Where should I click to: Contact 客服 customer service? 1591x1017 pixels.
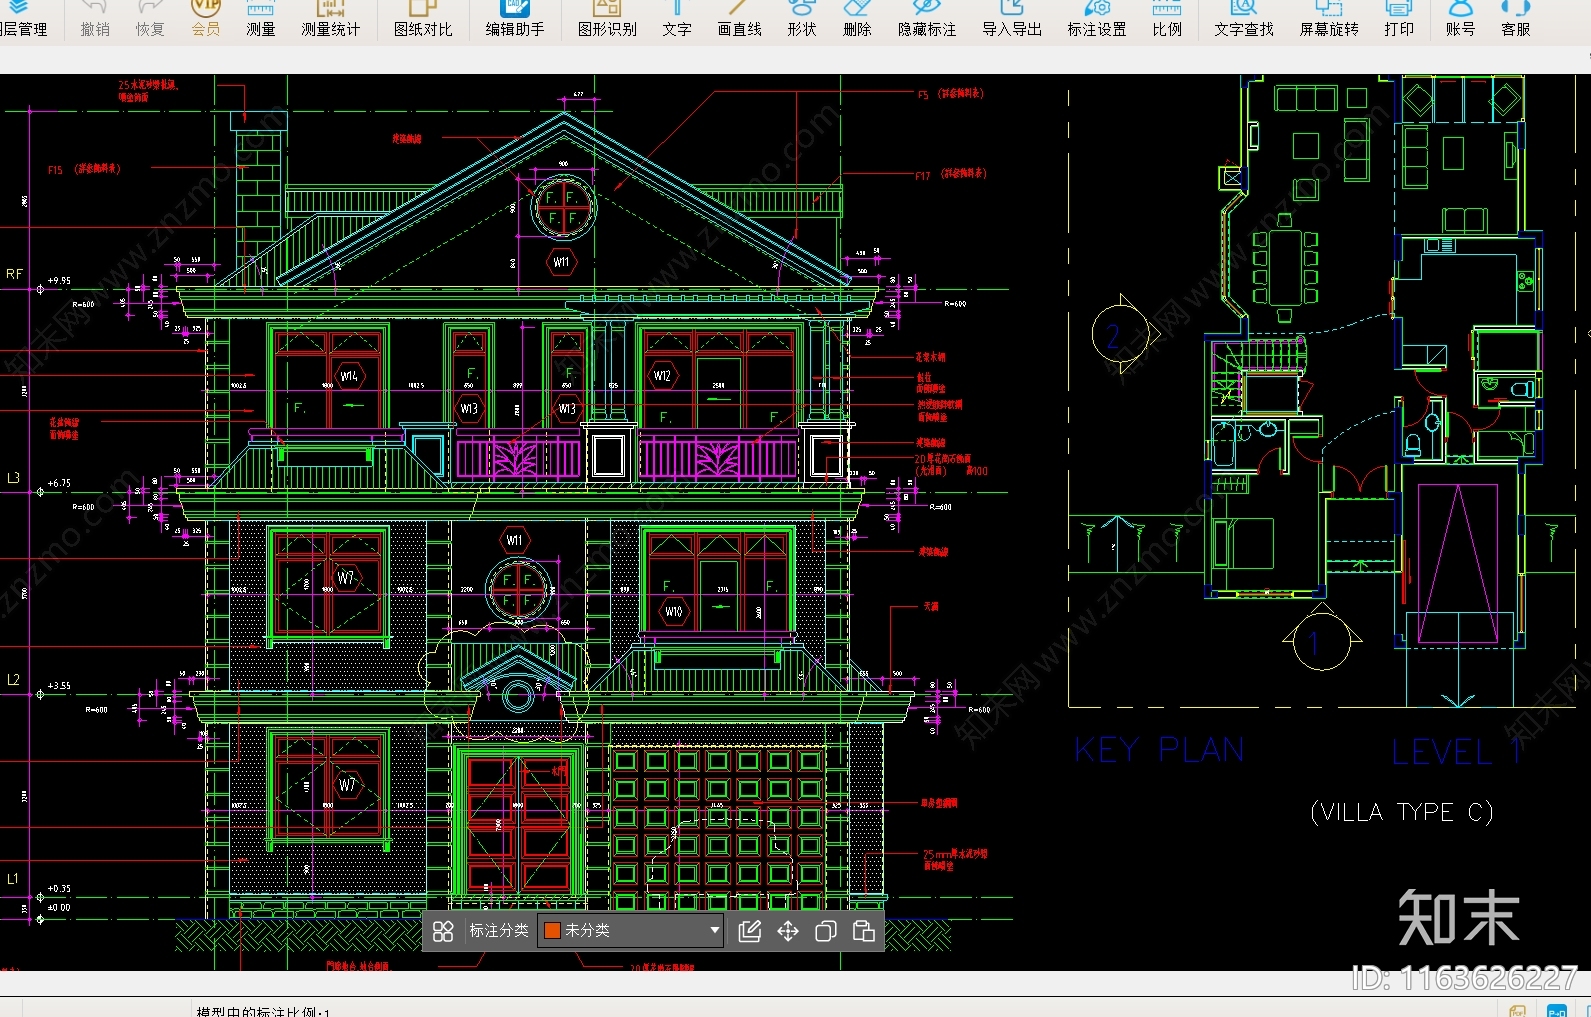point(1516,20)
